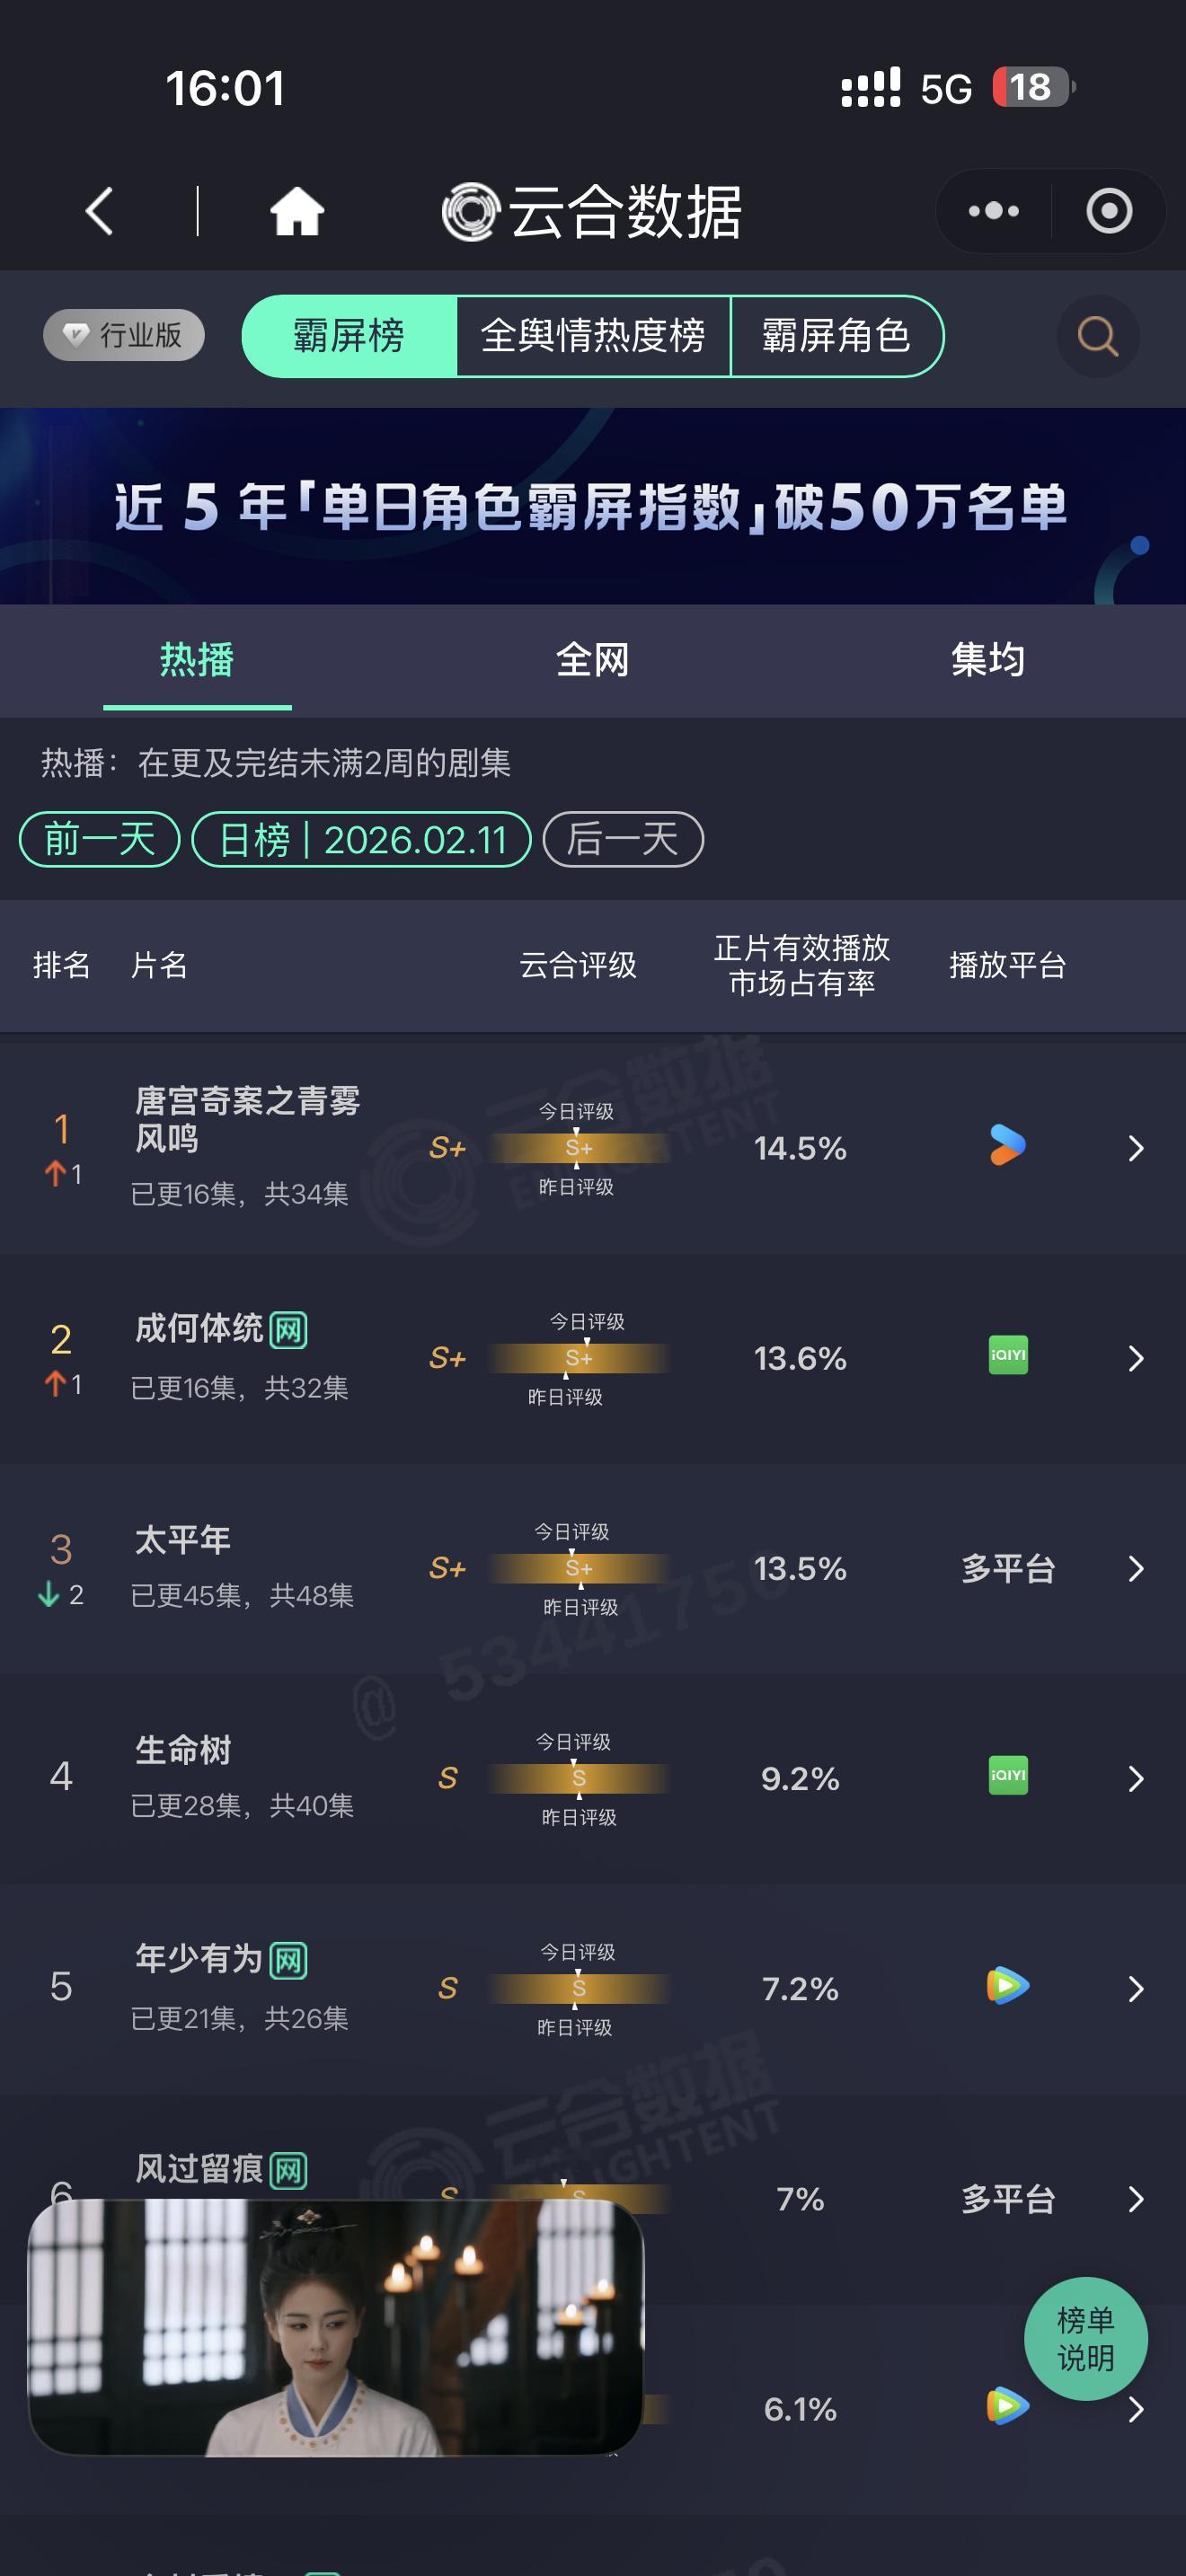Open the search magnifier icon
Viewport: 1186px width, 2576px height.
coord(1097,337)
